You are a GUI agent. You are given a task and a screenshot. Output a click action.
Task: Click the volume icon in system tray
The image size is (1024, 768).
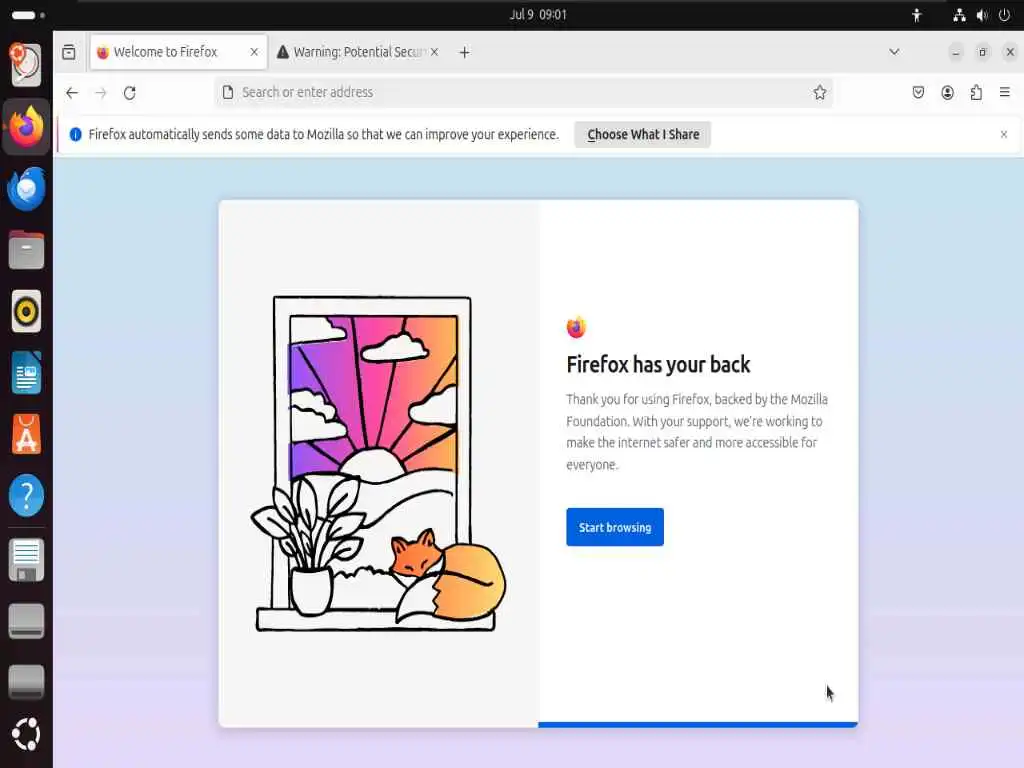982,15
